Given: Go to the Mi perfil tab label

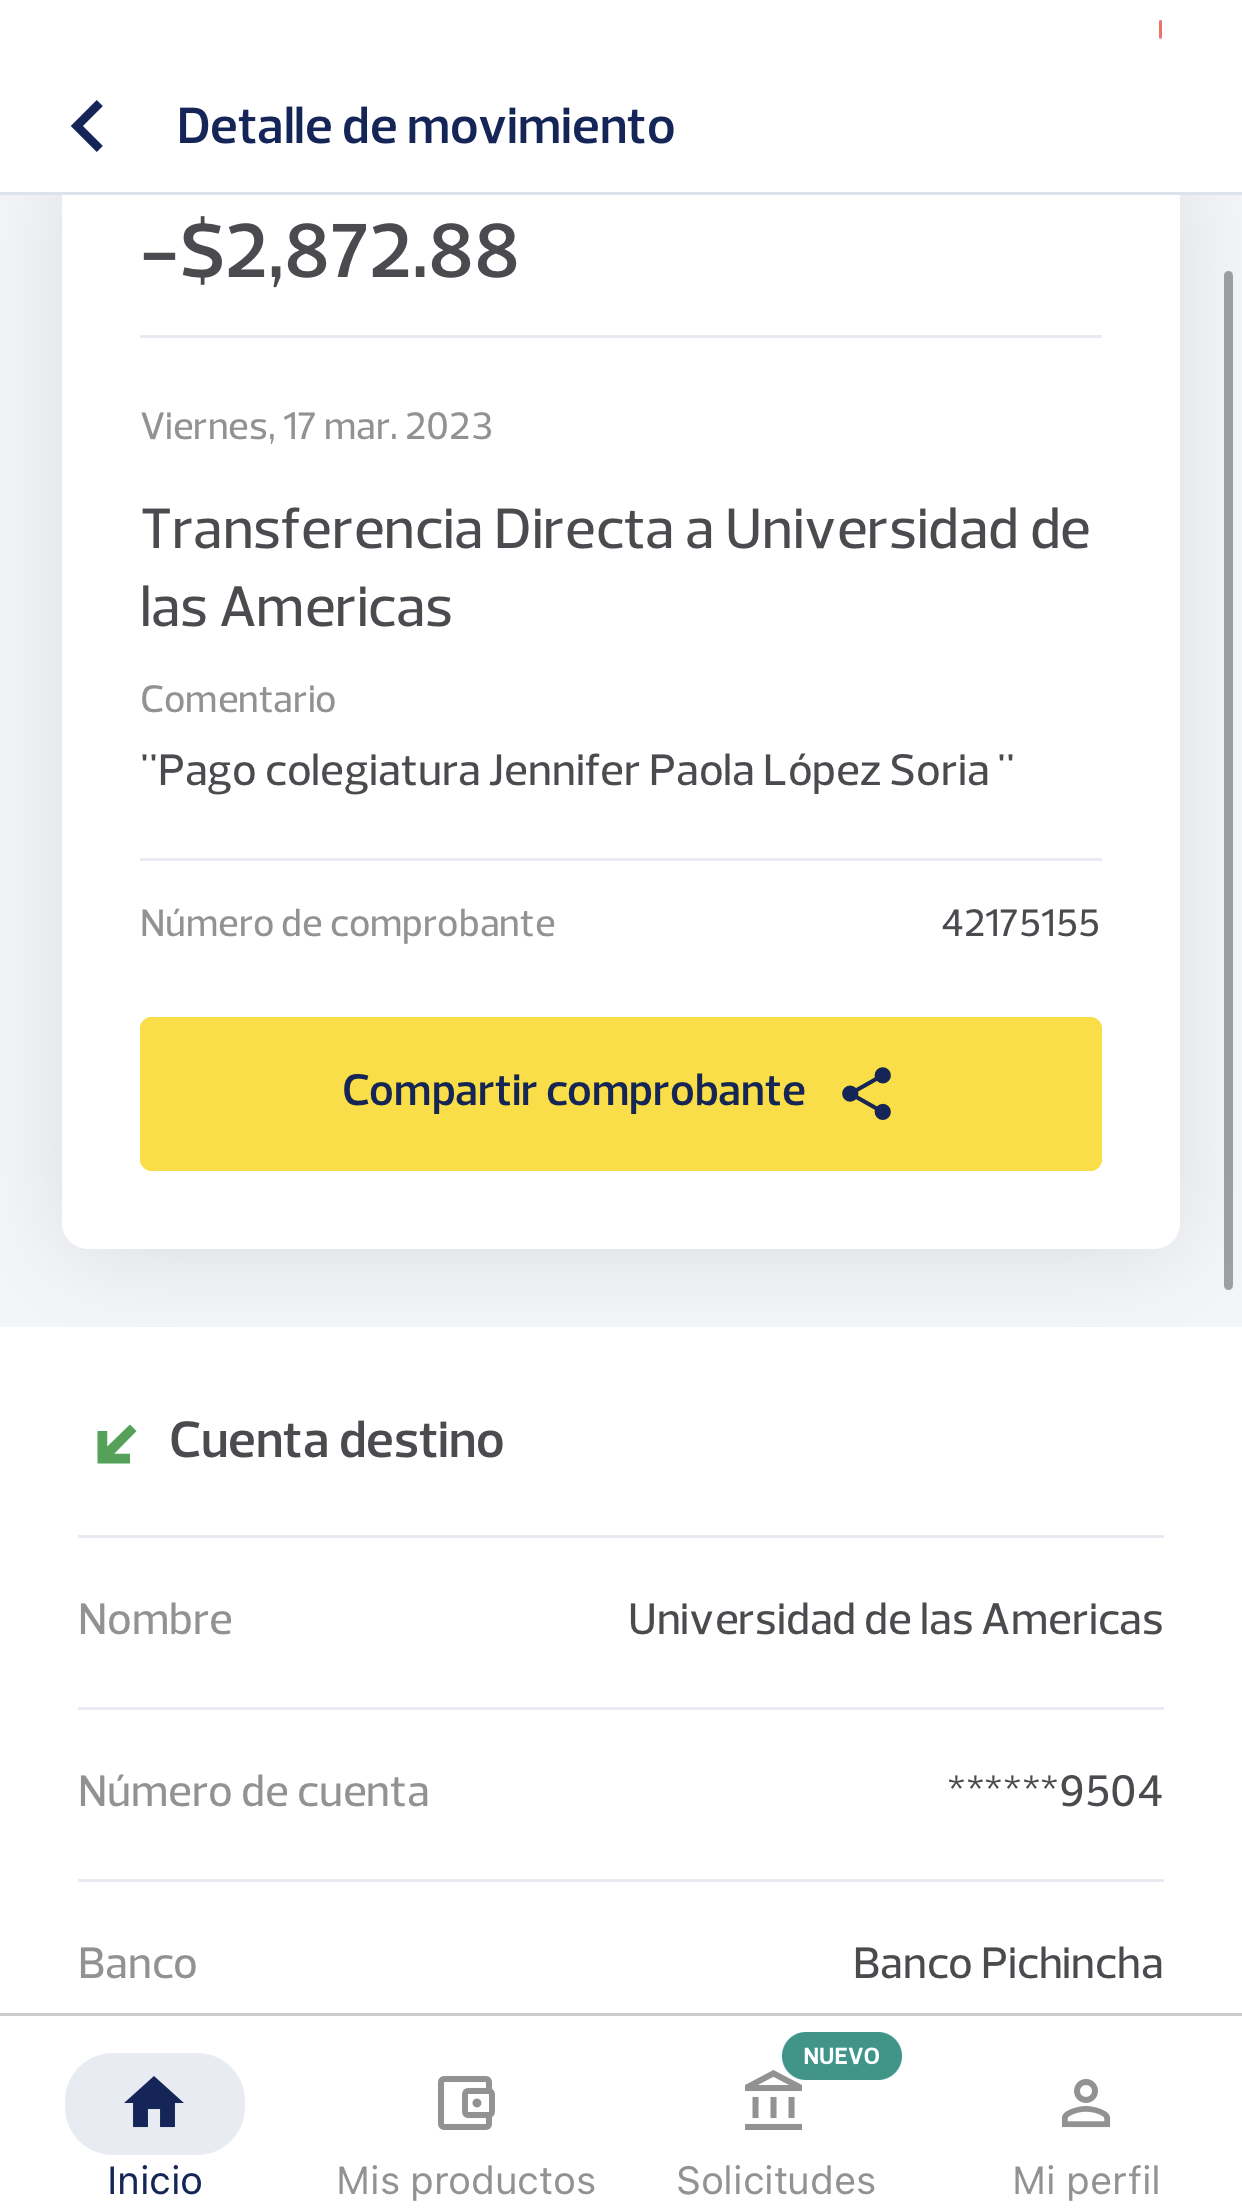Looking at the screenshot, I should pos(1086,2181).
